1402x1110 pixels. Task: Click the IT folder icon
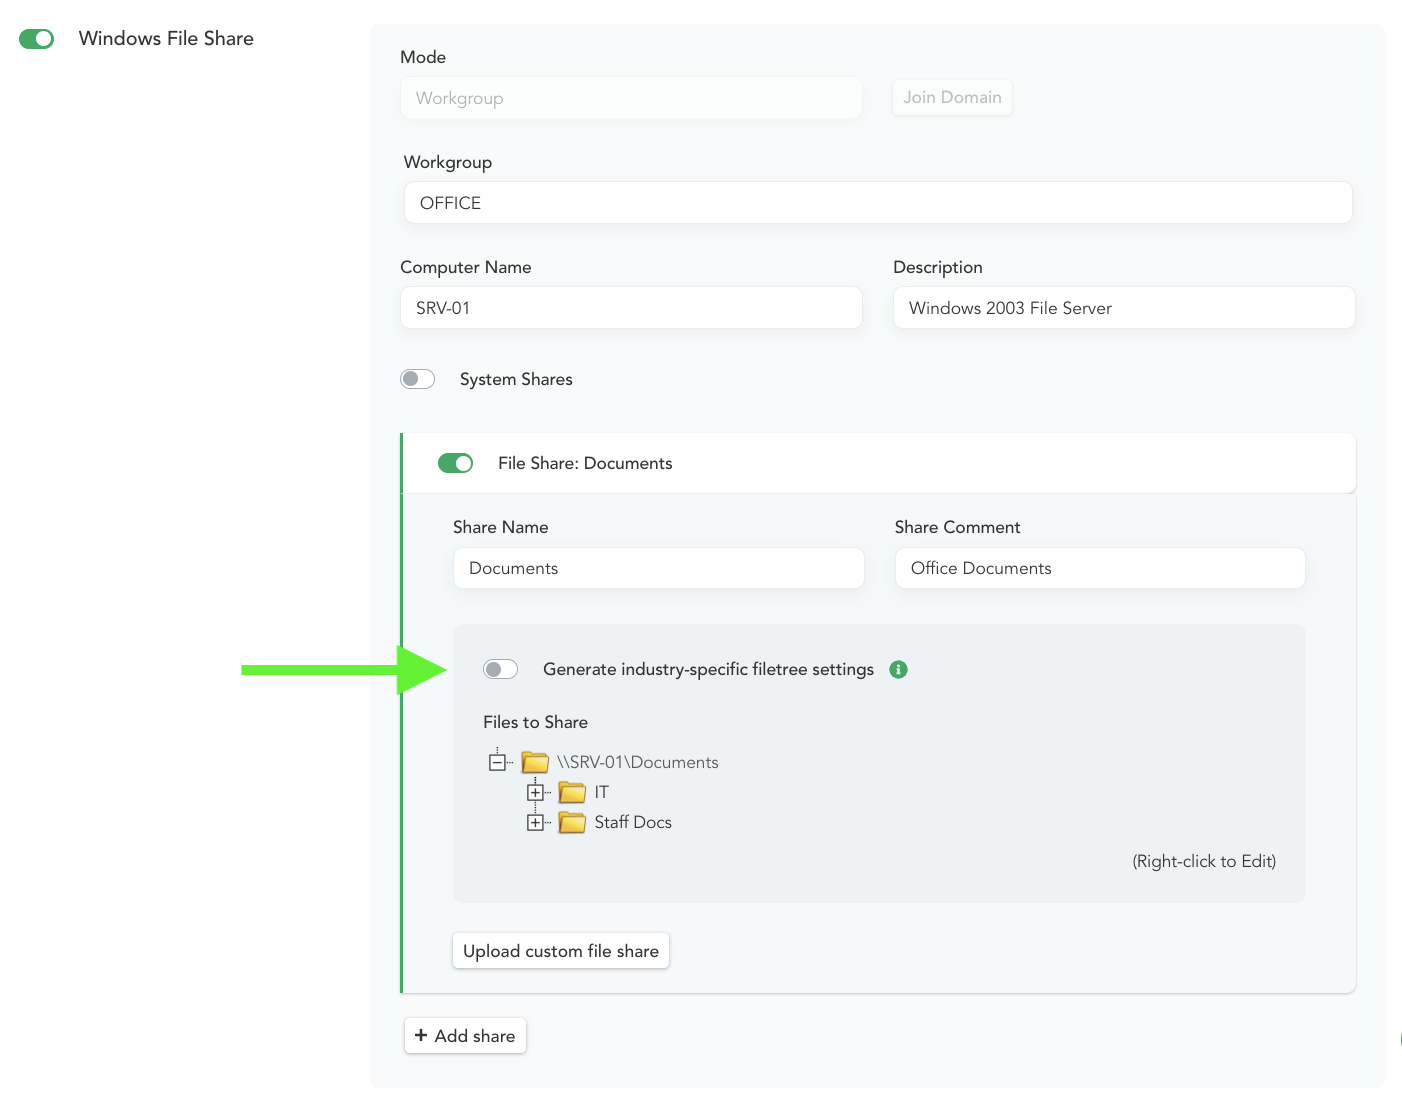(x=572, y=793)
